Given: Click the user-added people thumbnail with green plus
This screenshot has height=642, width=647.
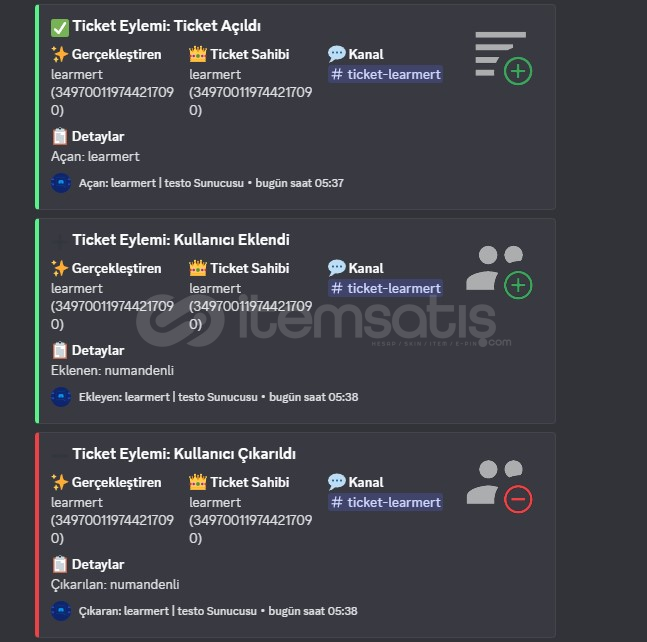Looking at the screenshot, I should pos(499,272).
